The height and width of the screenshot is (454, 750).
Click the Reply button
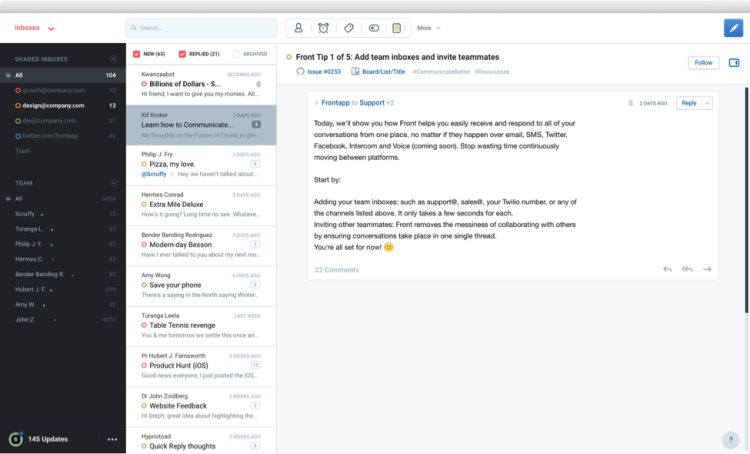click(689, 103)
